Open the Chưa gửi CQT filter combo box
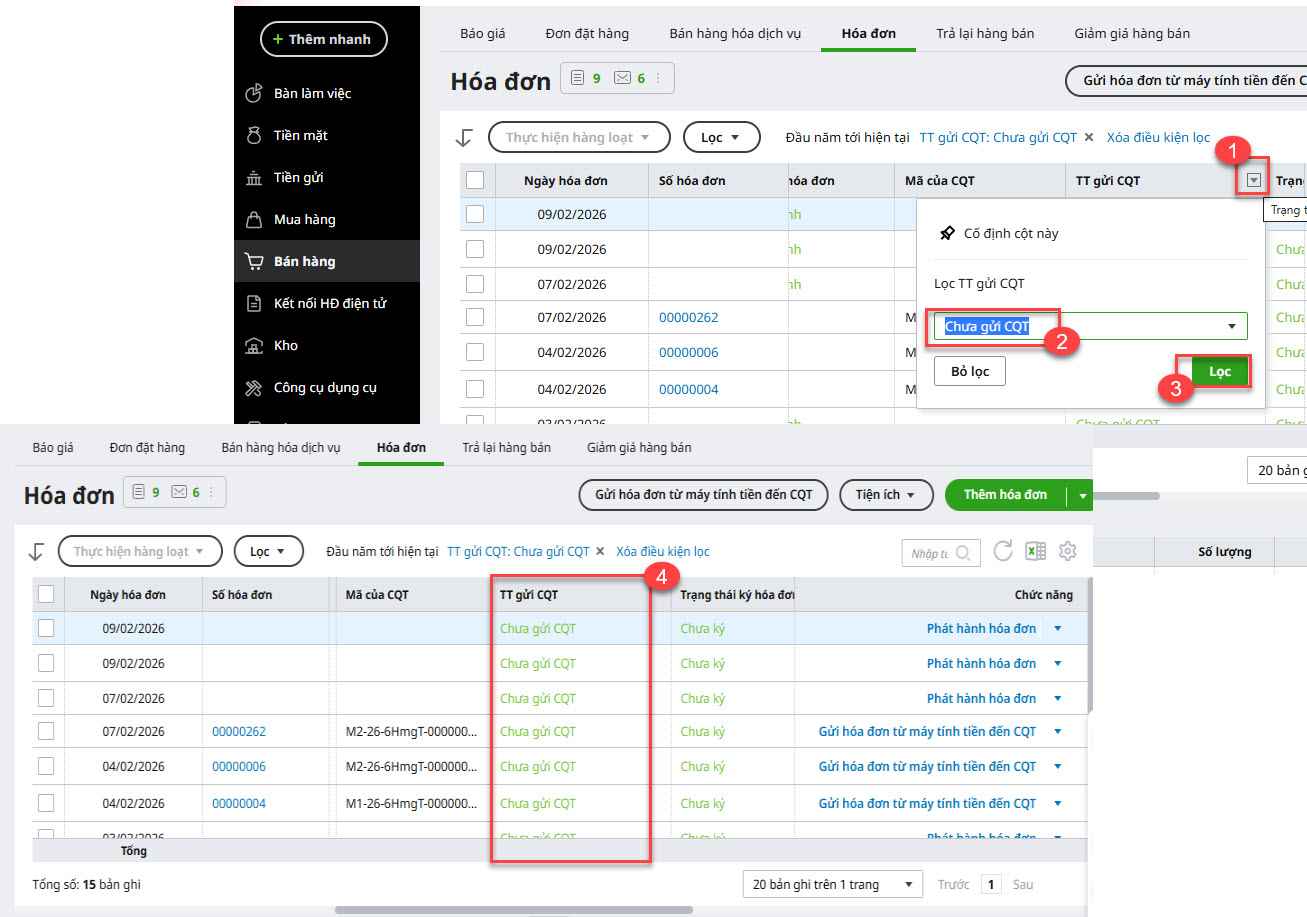The width and height of the screenshot is (1307, 917). (1090, 326)
